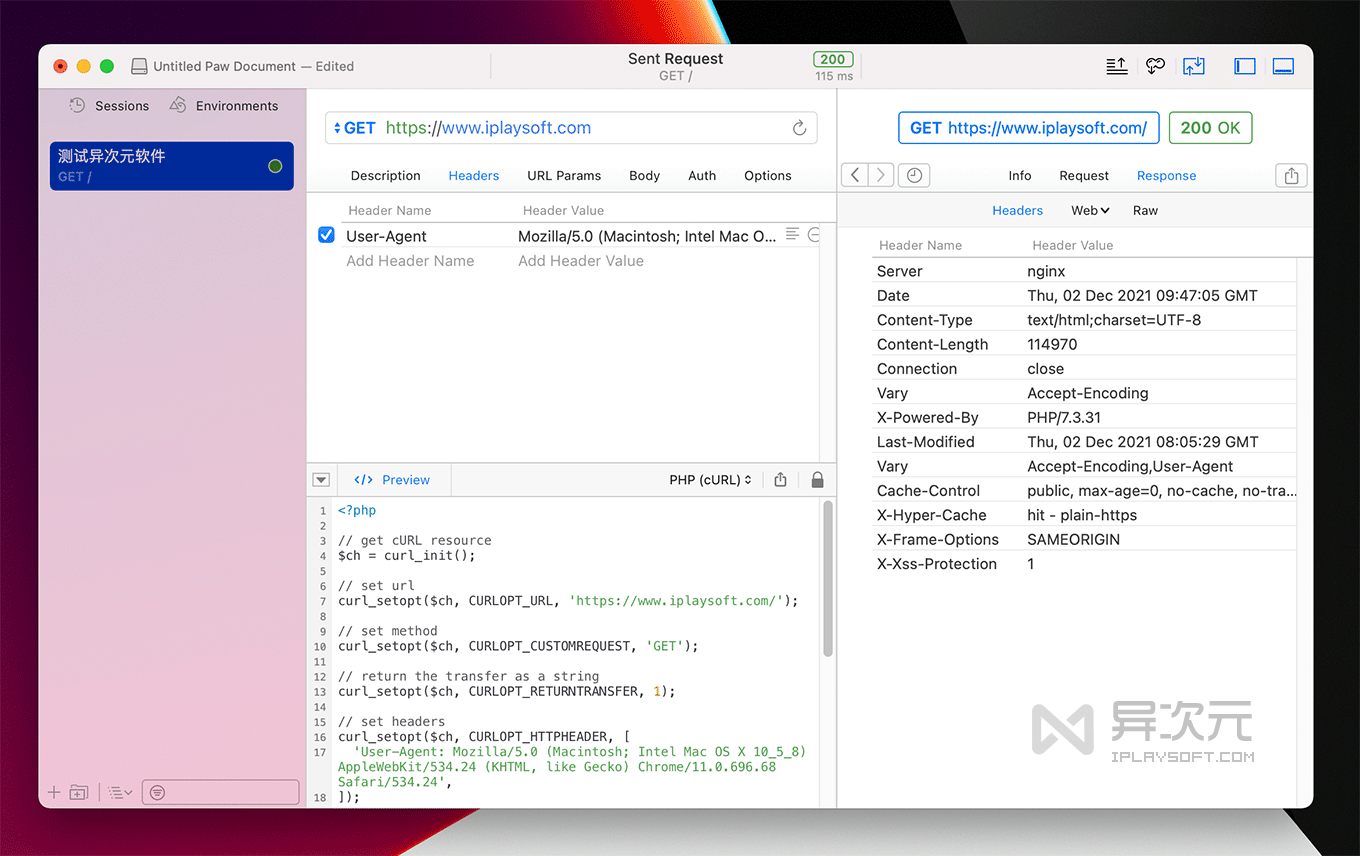
Task: Toggle the left sidebar layout icon
Action: [1245, 66]
